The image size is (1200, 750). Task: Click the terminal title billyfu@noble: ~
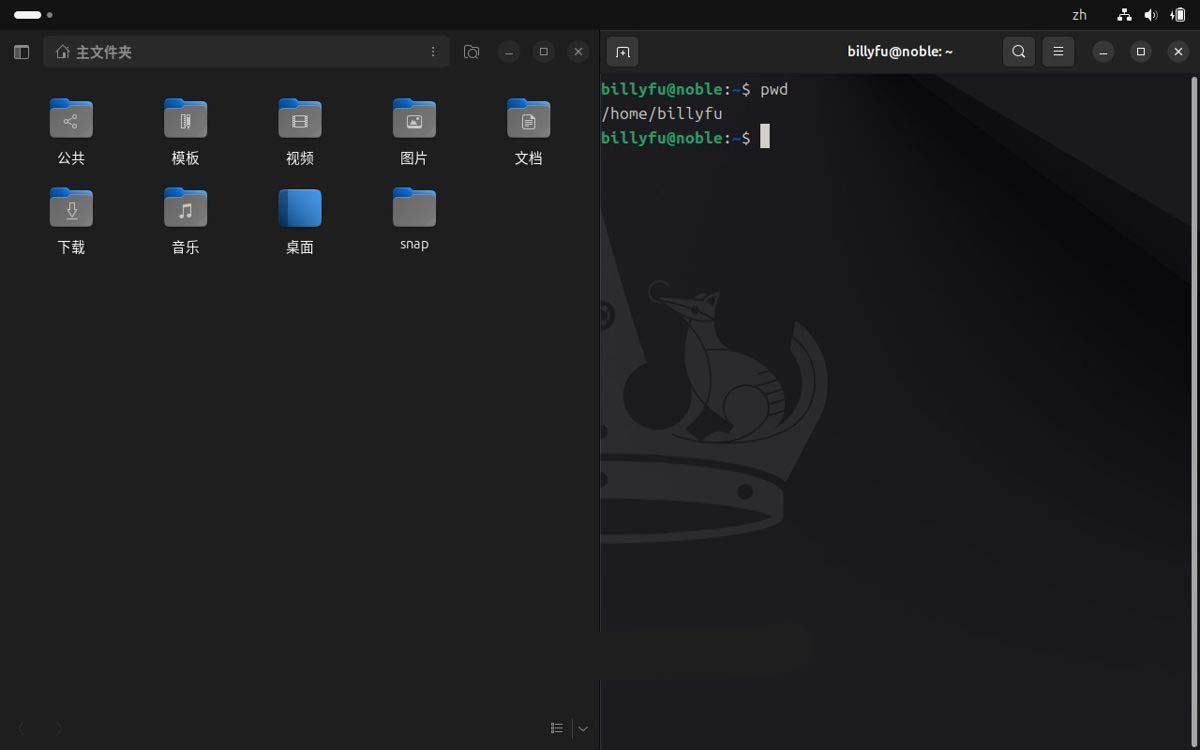tap(900, 52)
